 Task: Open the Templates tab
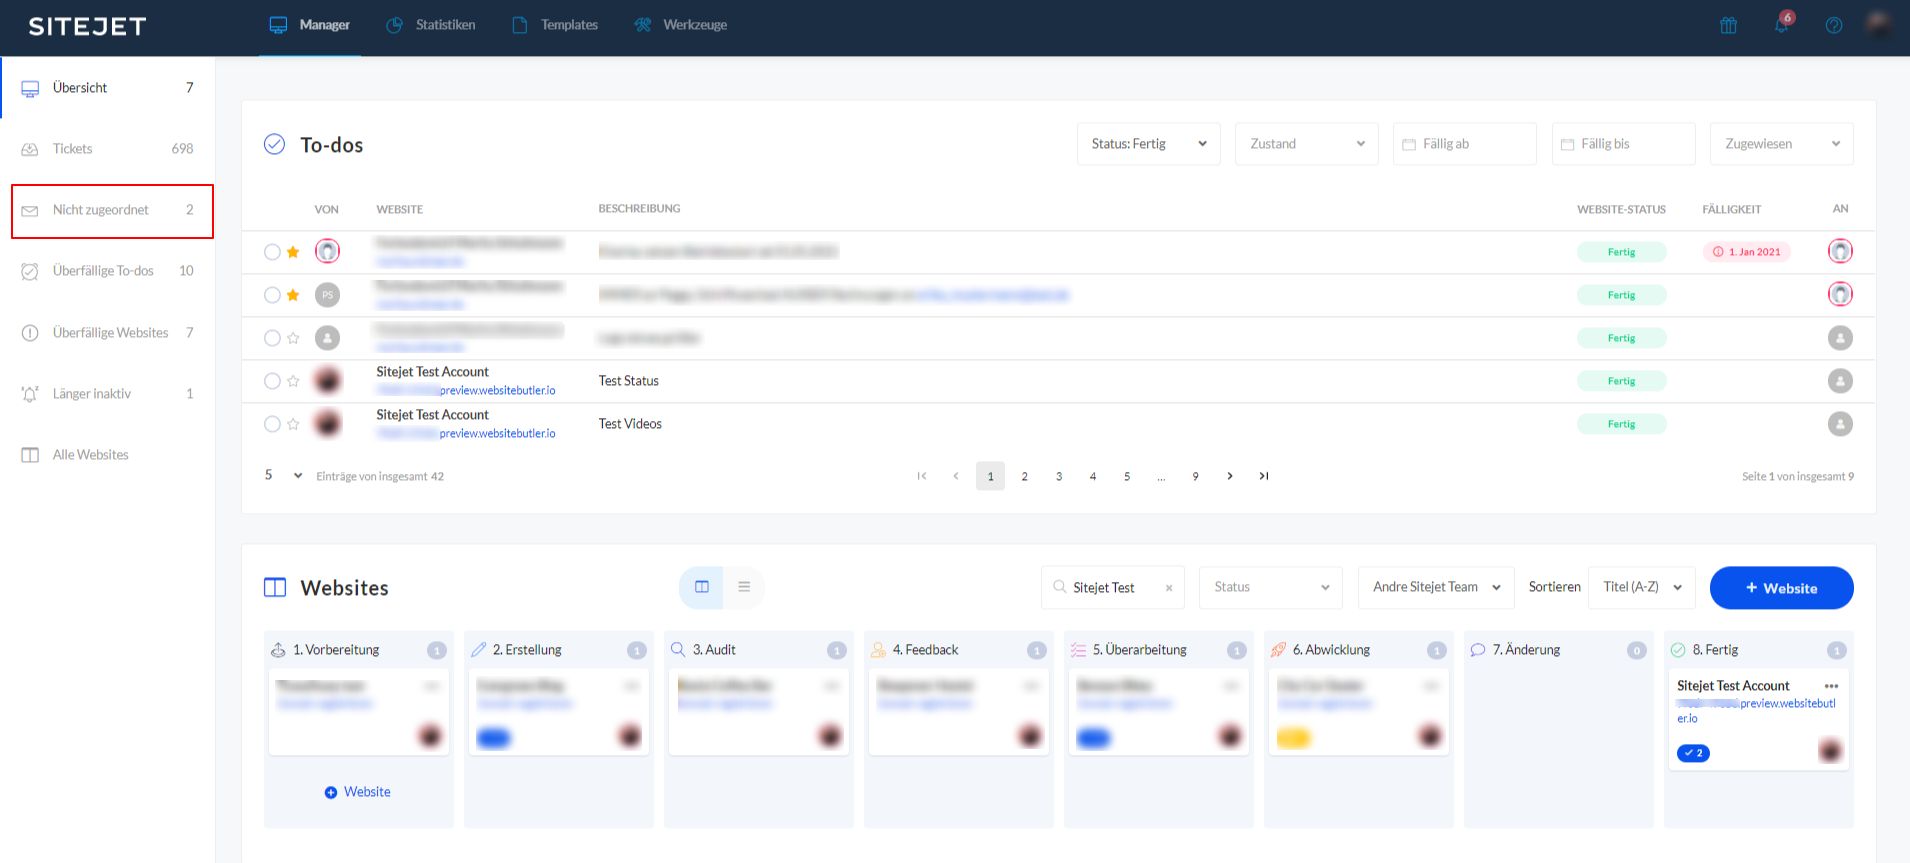pos(555,25)
